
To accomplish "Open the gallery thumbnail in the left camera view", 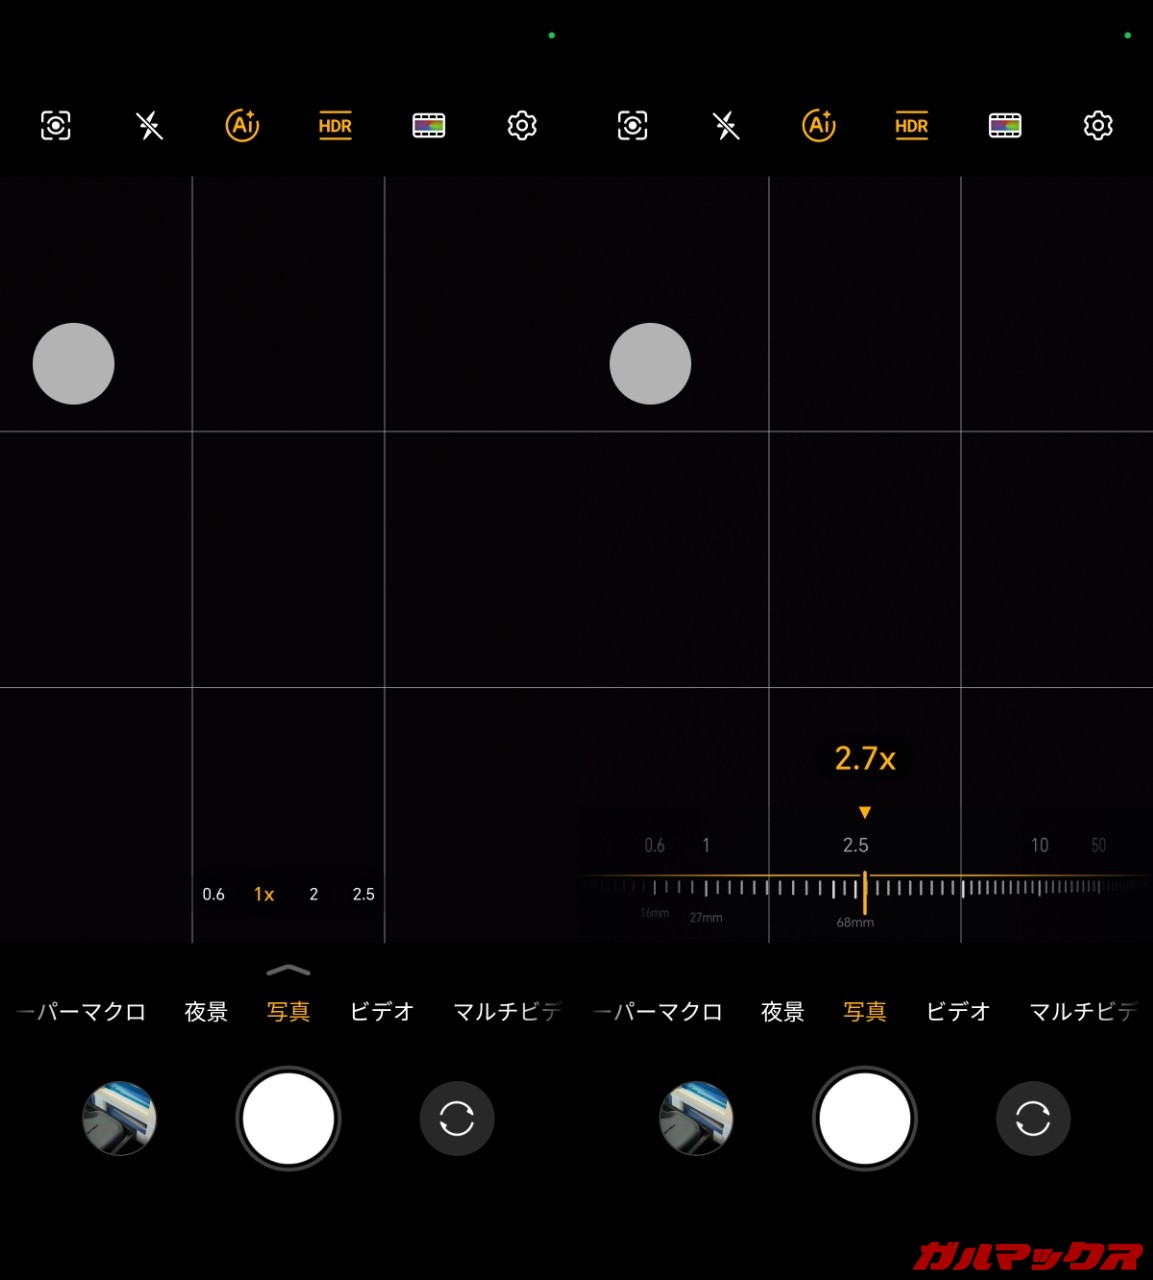I will [120, 1118].
